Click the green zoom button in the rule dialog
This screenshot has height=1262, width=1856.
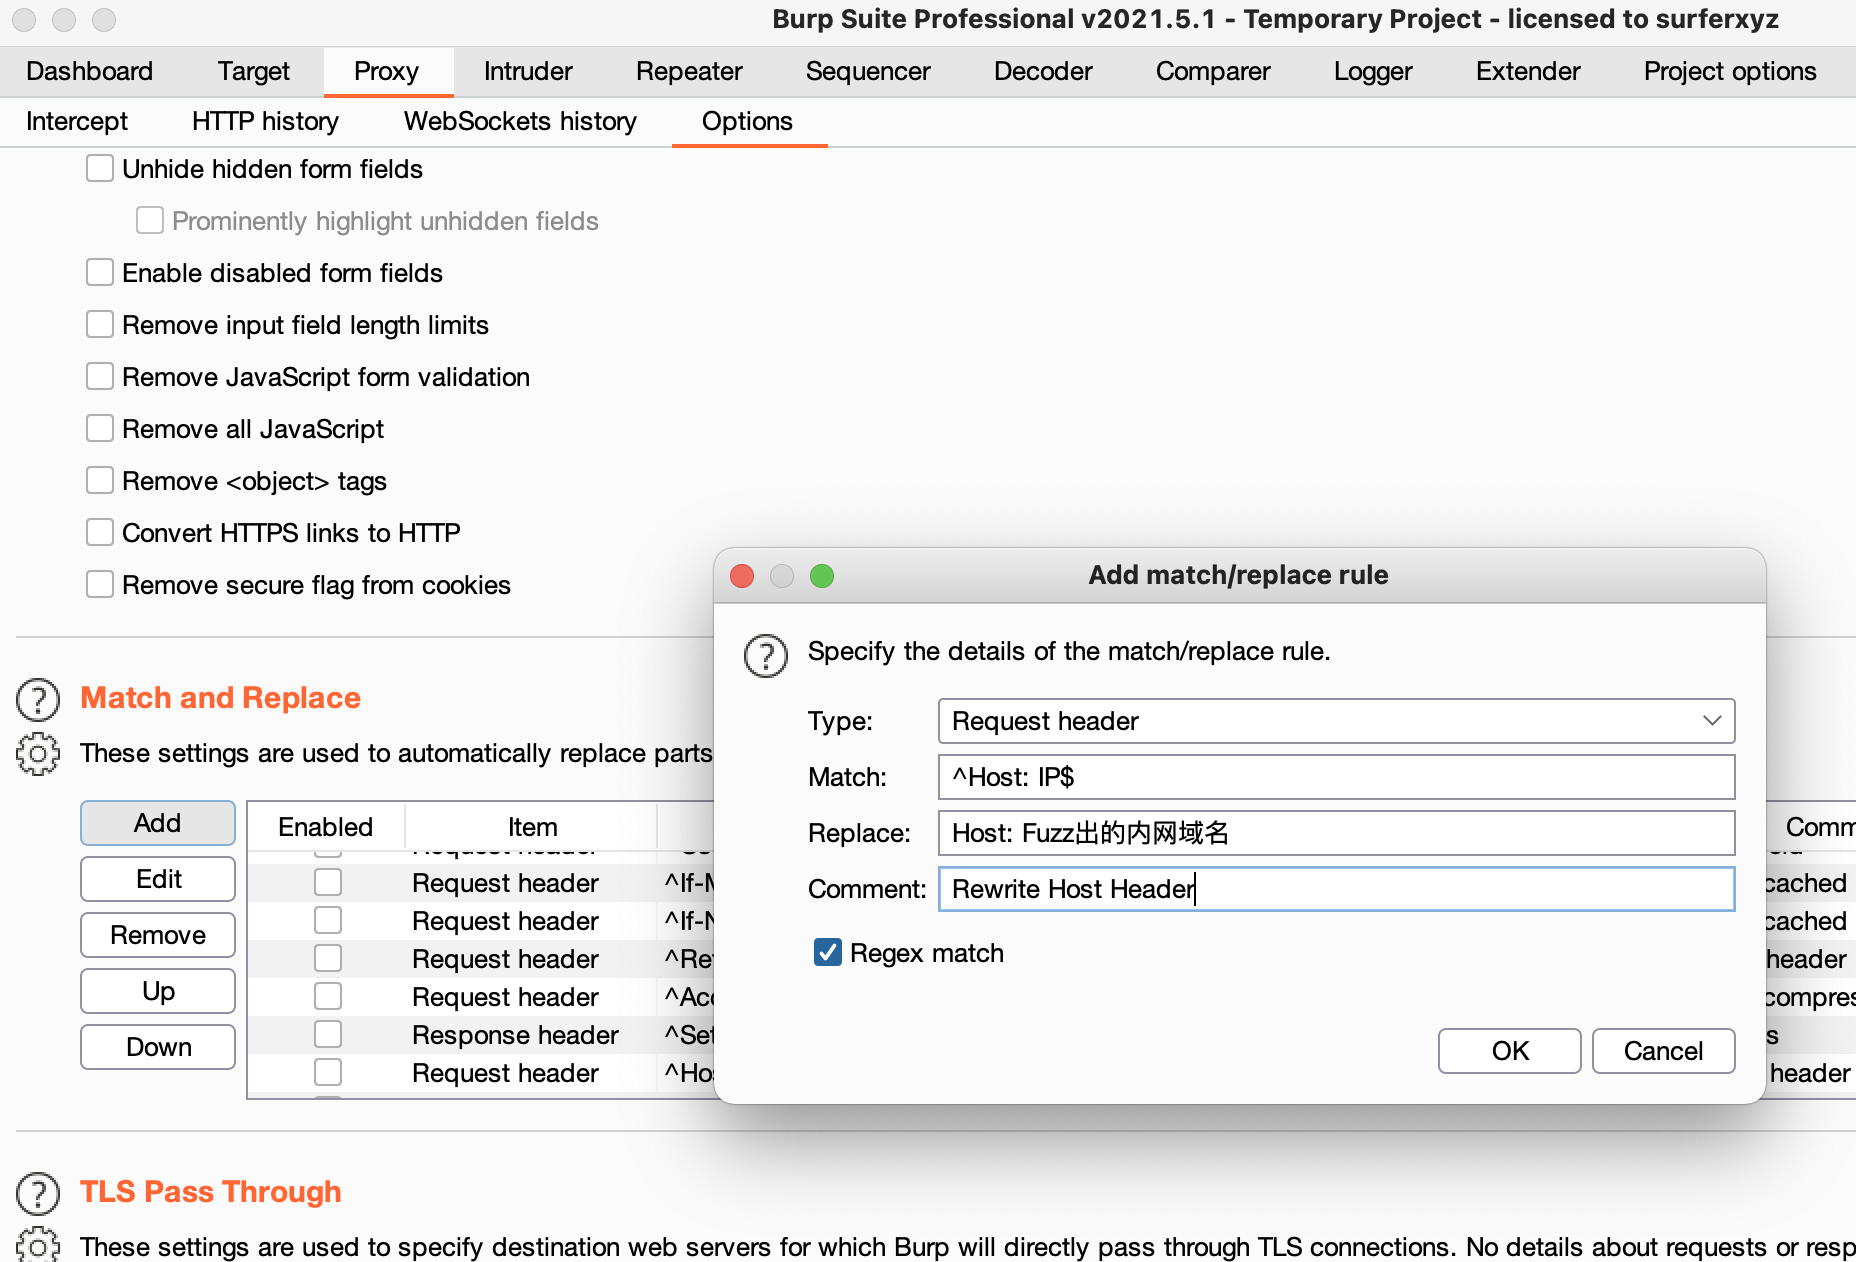(x=822, y=576)
